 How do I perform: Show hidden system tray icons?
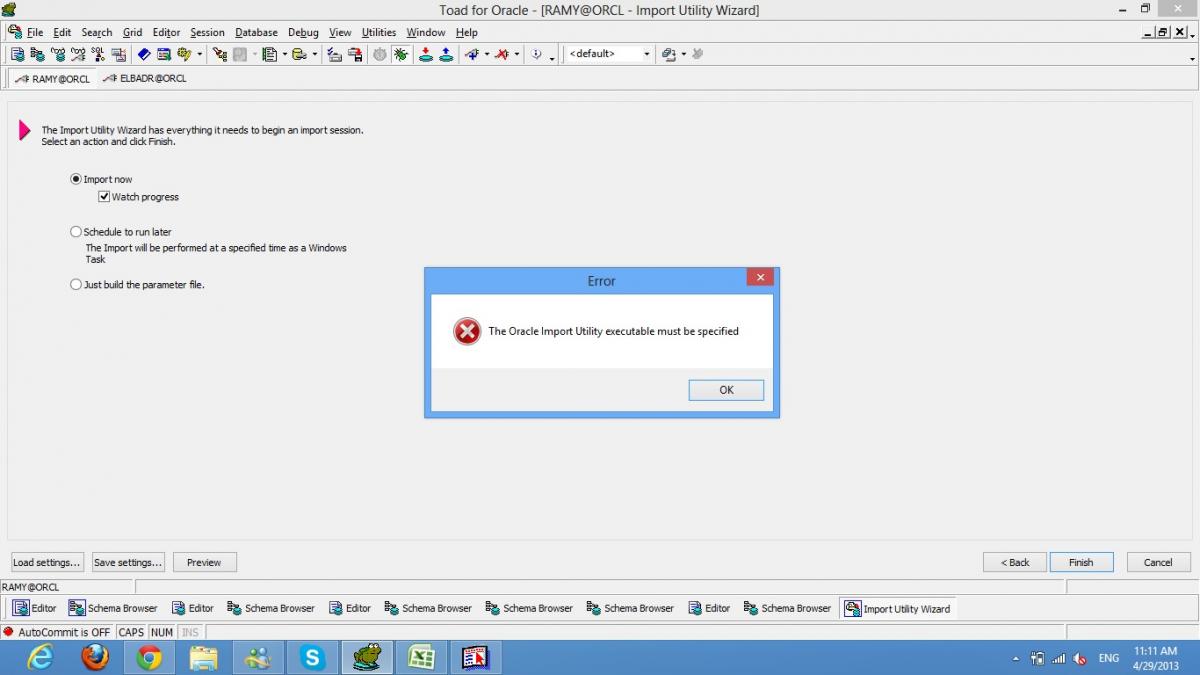pyautogui.click(x=1016, y=659)
